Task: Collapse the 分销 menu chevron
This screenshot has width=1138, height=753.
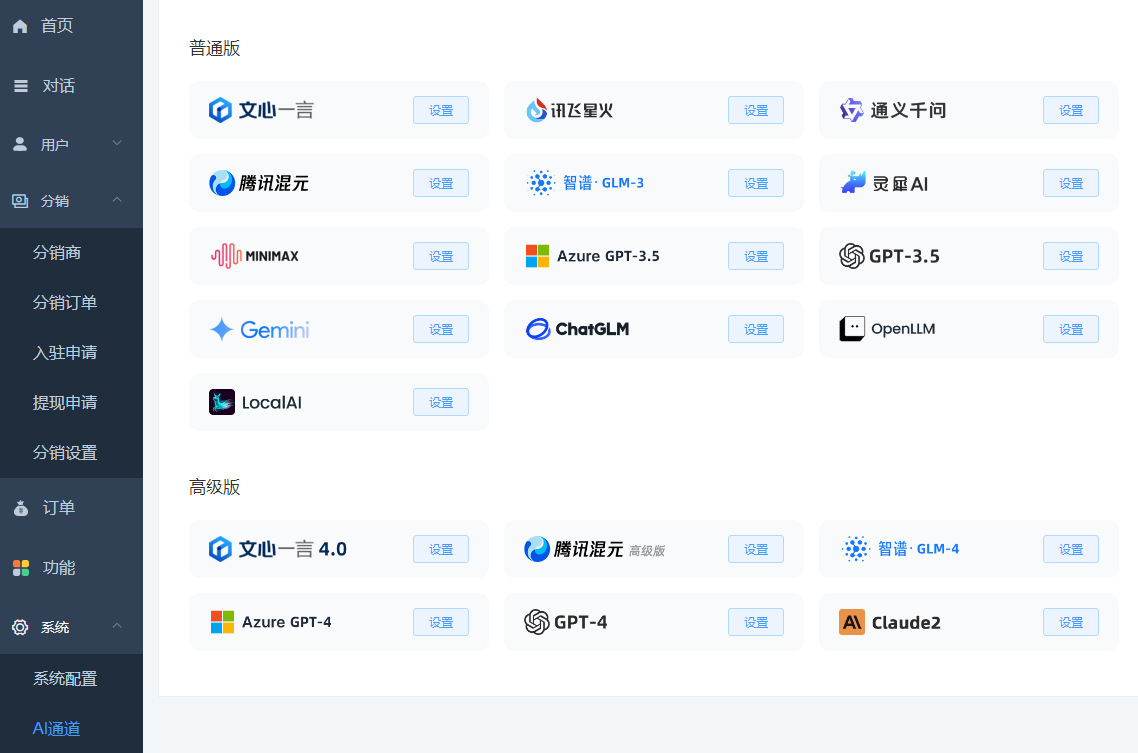Action: [117, 199]
